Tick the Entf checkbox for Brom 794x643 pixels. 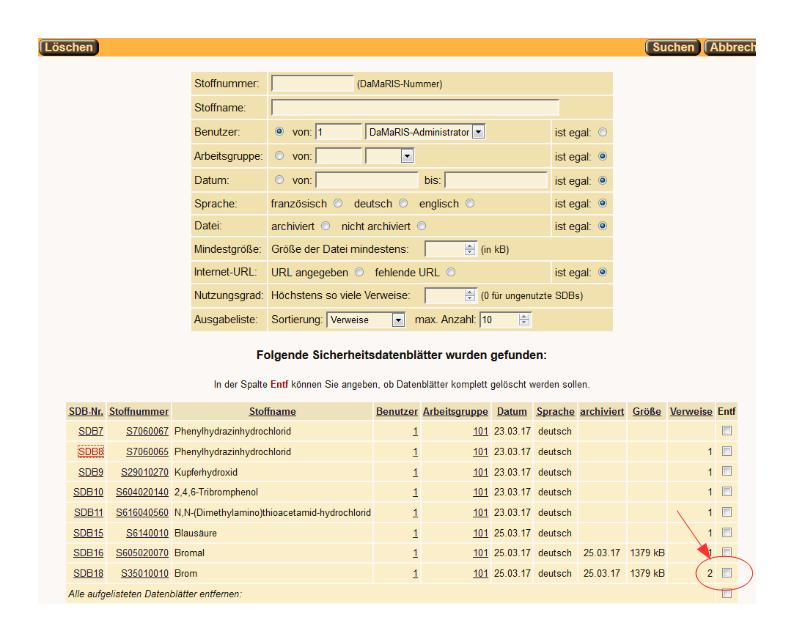pyautogui.click(x=727, y=573)
